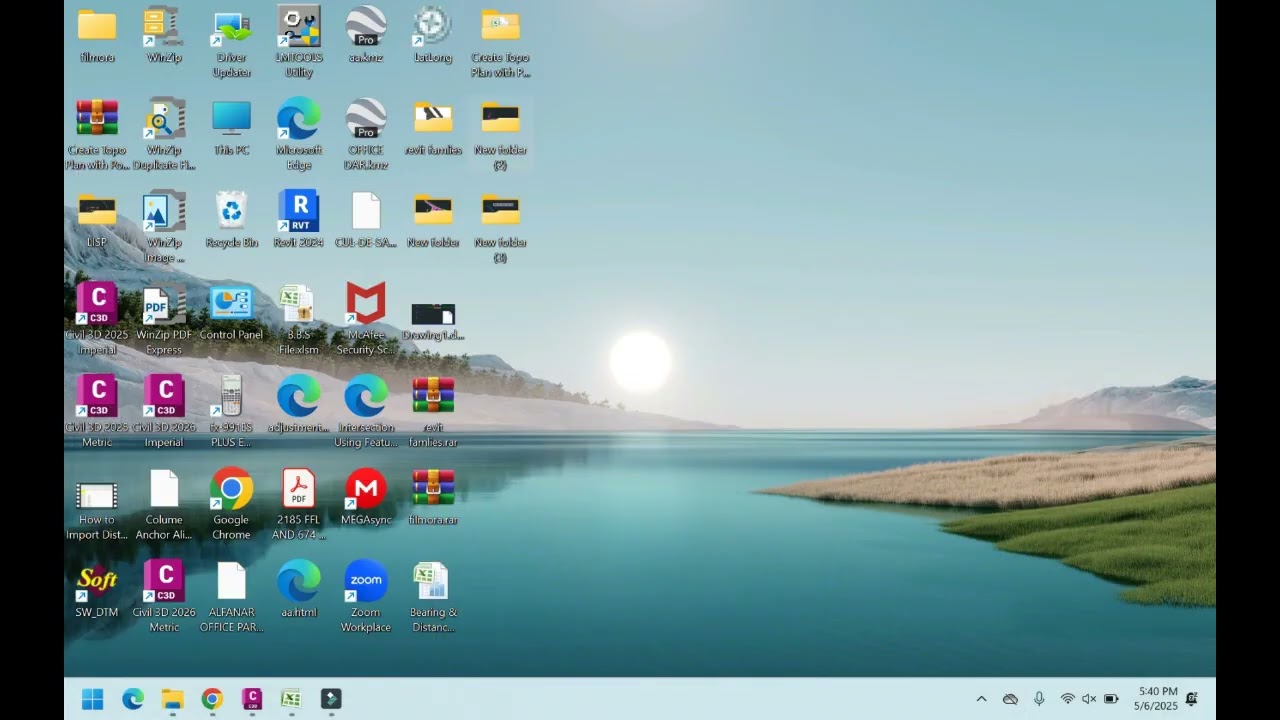The image size is (1280, 720).
Task: Open the clock showing 5:40 PM
Action: tap(1156, 699)
